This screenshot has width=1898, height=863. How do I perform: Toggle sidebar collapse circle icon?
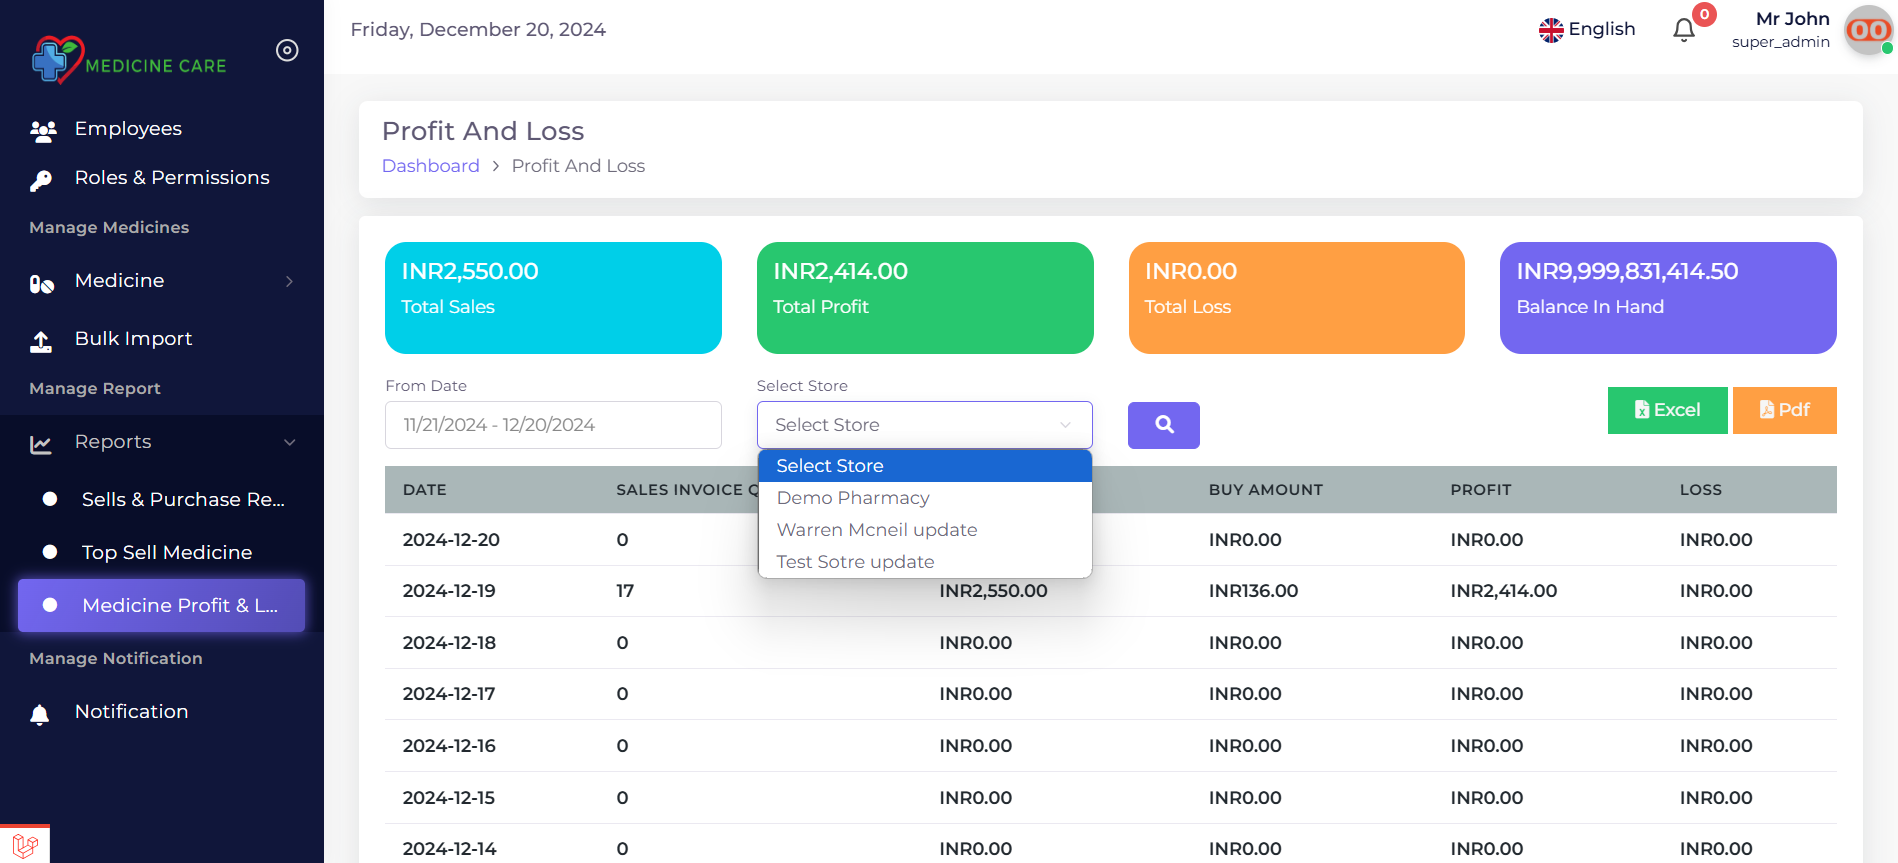coord(287,50)
